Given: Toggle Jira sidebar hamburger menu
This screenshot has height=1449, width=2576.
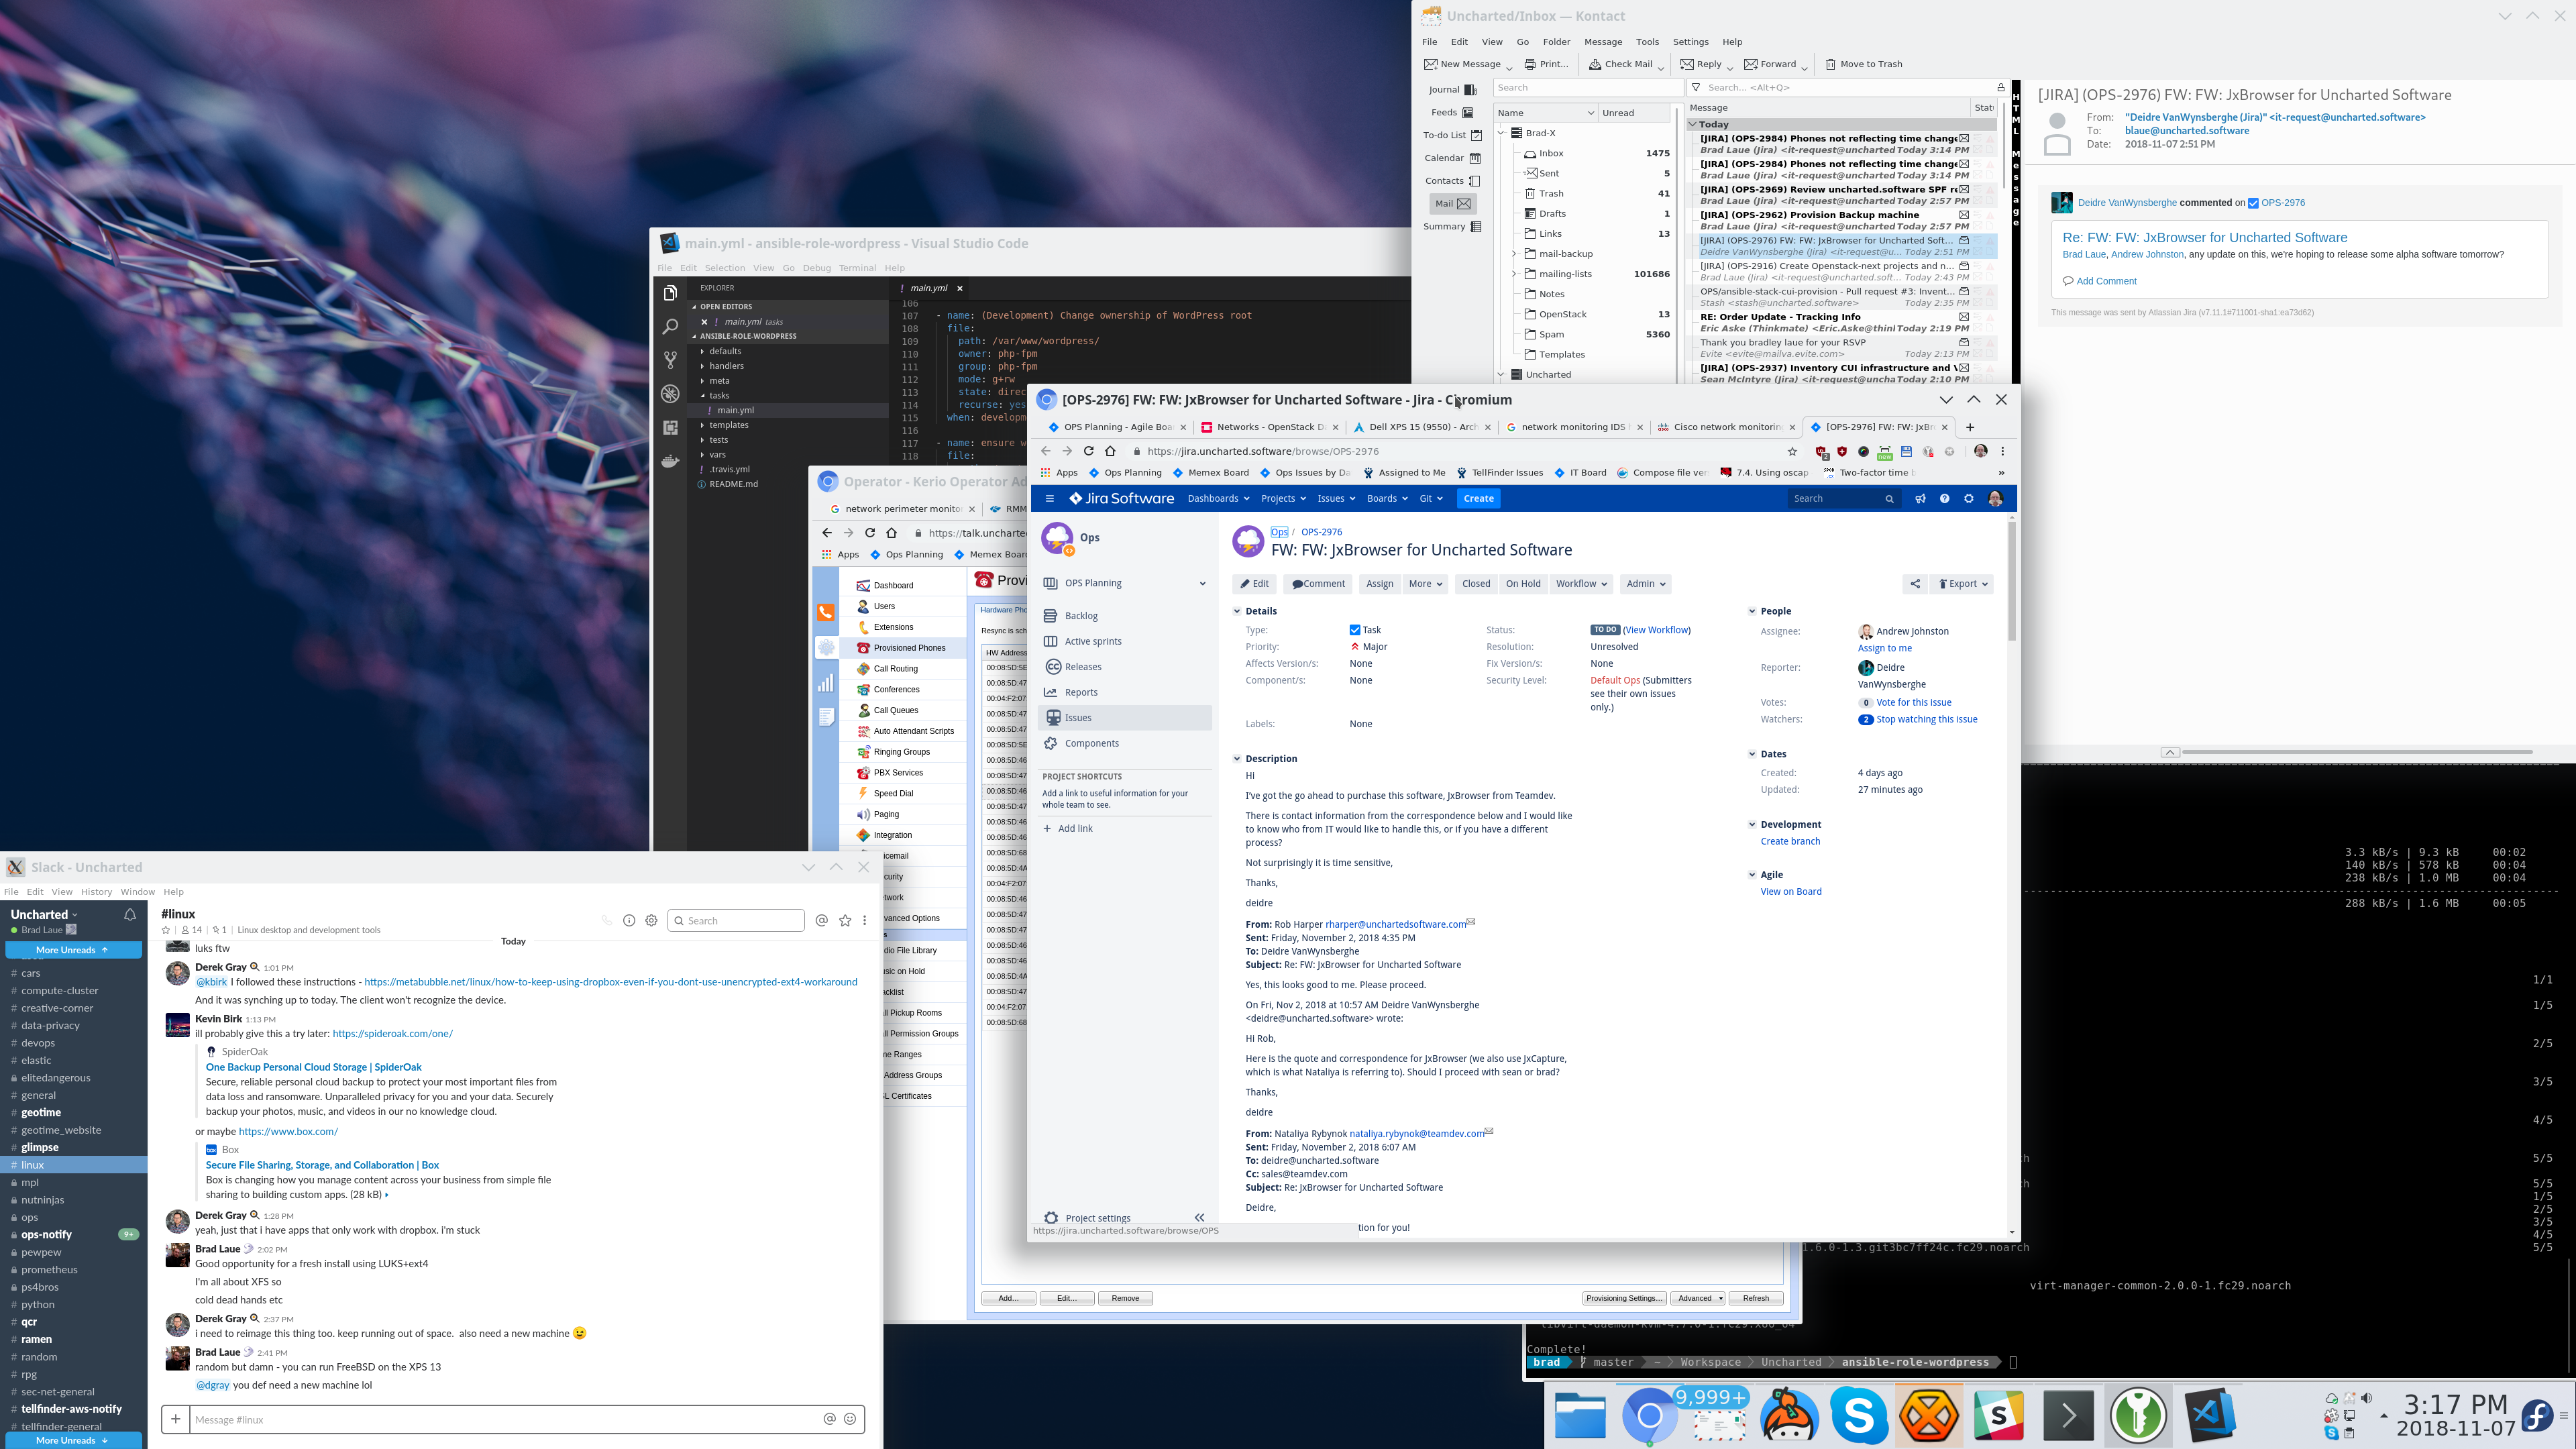Looking at the screenshot, I should (x=1049, y=498).
